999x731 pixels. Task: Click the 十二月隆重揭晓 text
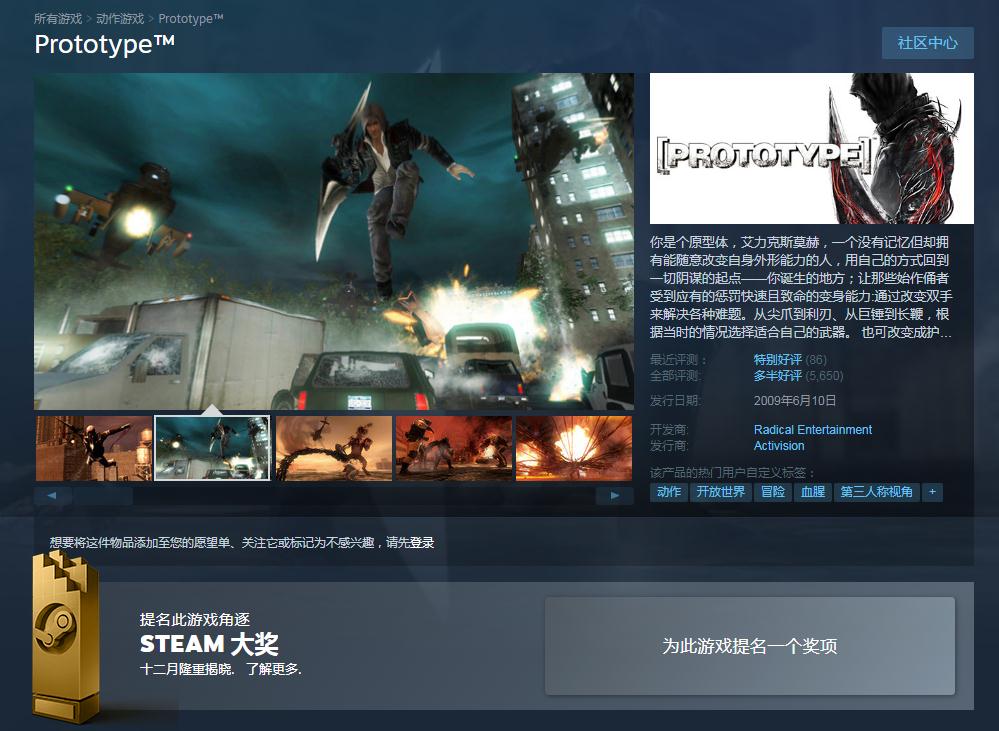click(x=187, y=669)
